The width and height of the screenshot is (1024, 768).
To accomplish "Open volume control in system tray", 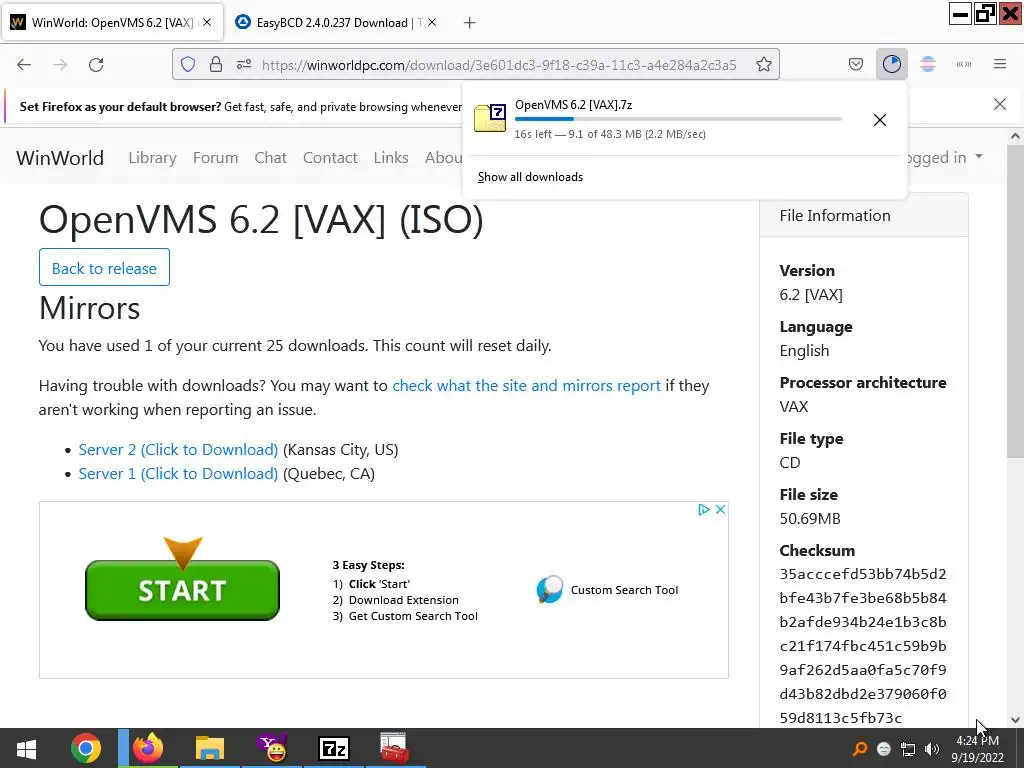I will coord(932,749).
